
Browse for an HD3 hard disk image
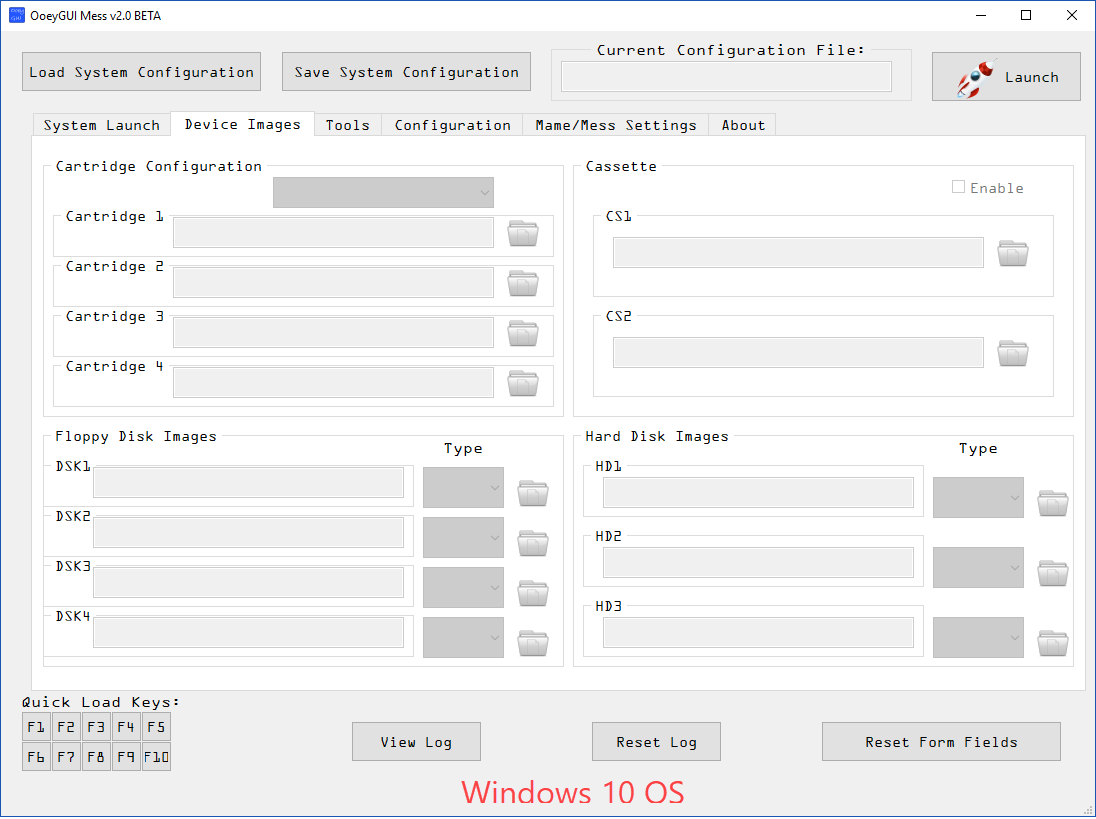[1053, 643]
